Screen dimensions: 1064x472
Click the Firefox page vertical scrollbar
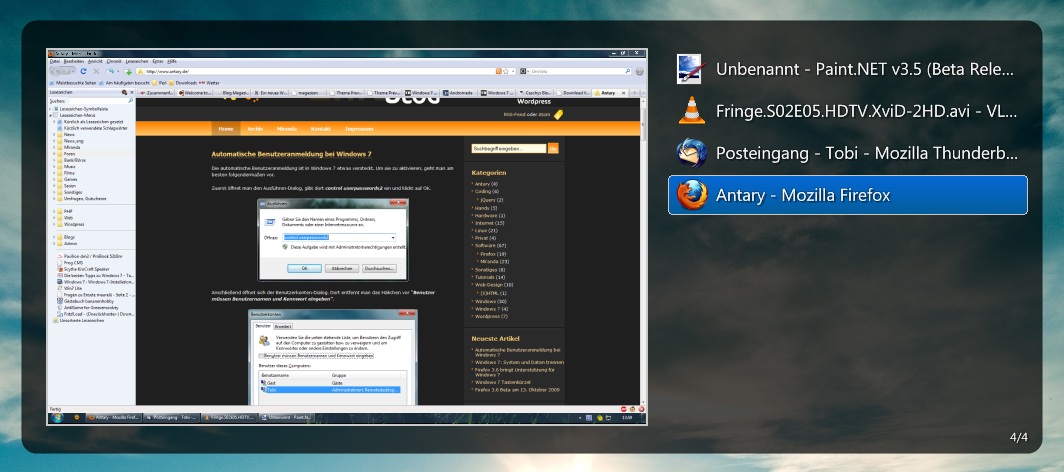coord(642,254)
